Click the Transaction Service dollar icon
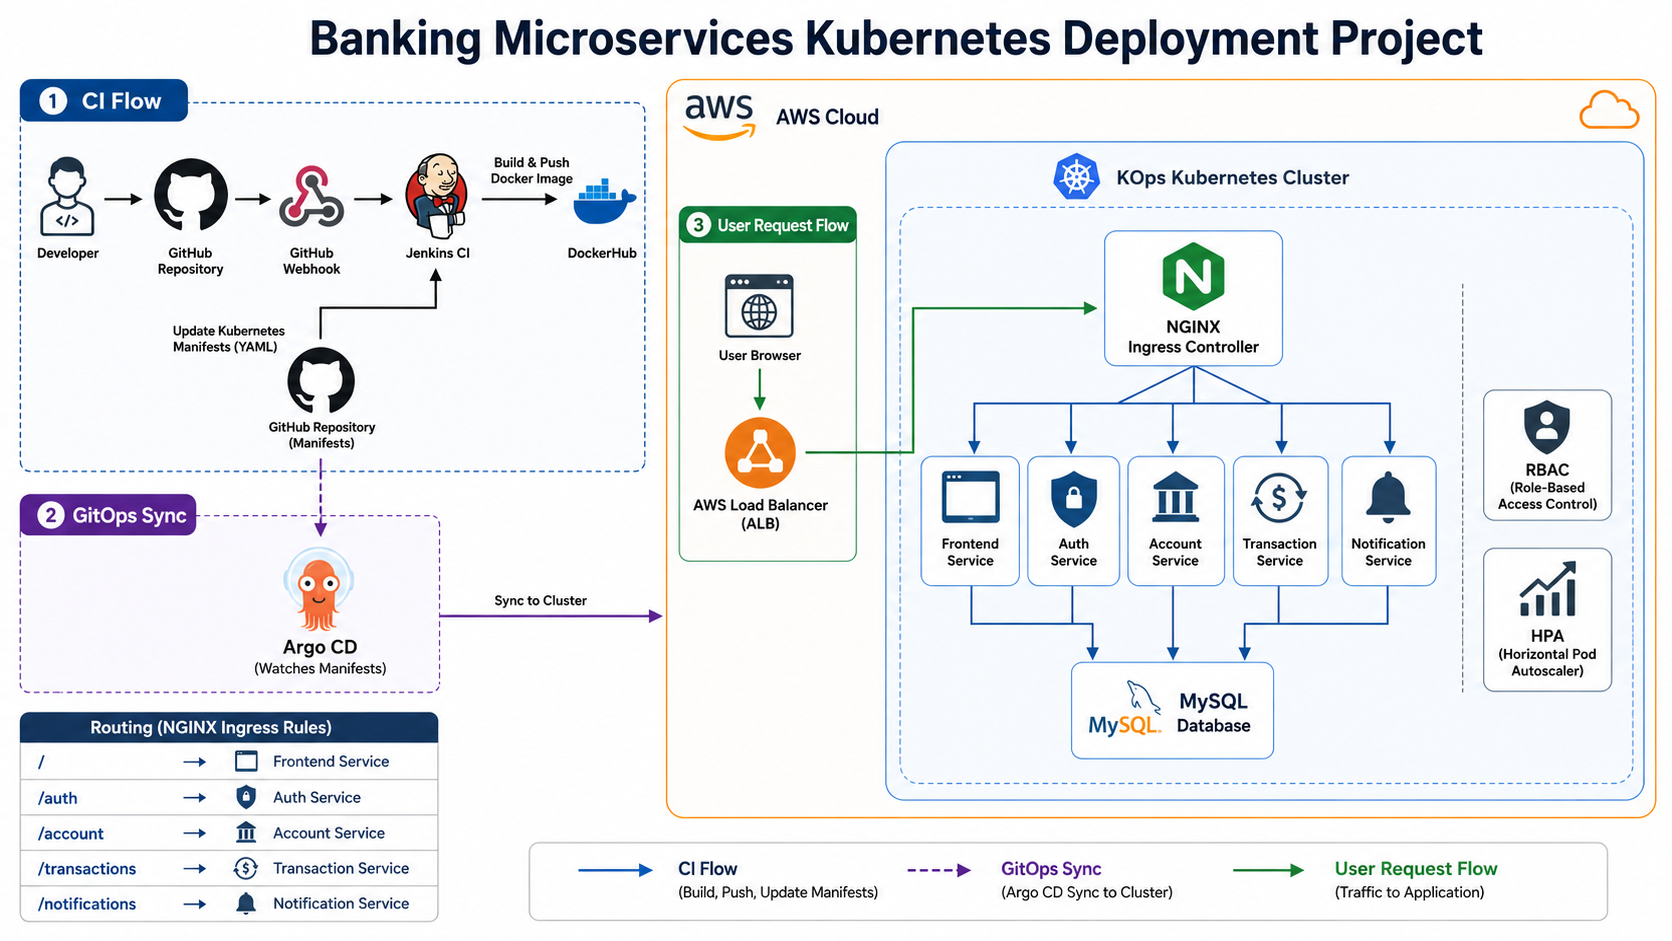This screenshot has height=941, width=1672. coord(1279,497)
